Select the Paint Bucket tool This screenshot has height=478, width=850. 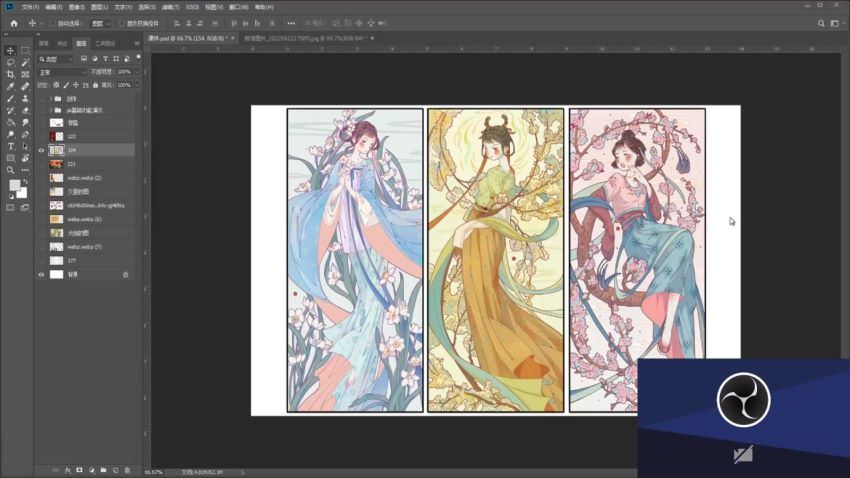[10, 122]
